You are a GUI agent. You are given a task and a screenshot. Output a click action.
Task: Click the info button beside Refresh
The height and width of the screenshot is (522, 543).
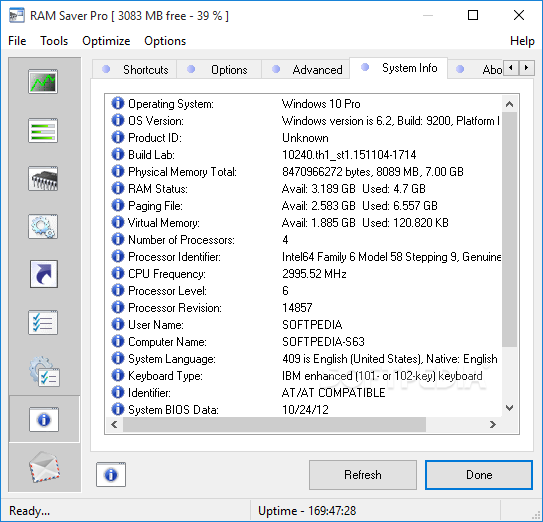pyautogui.click(x=111, y=475)
